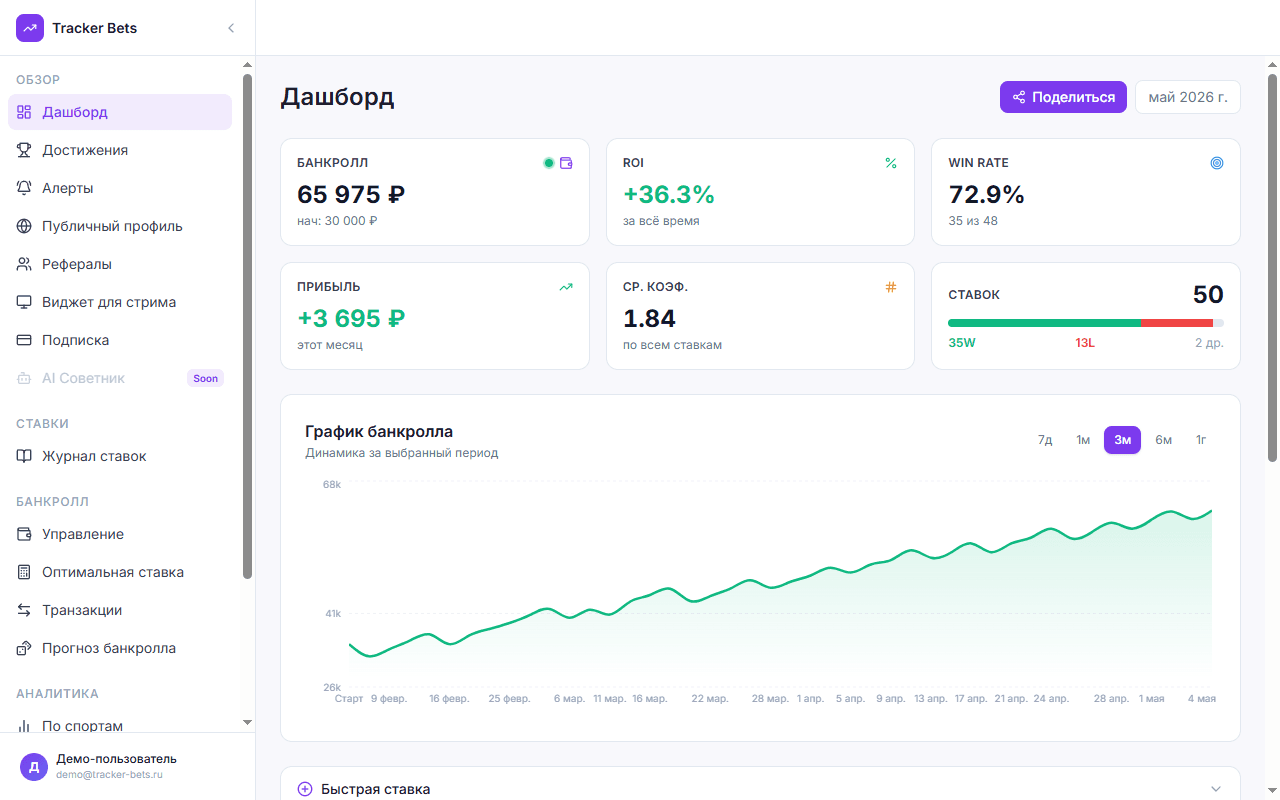Click the hash icon in Ср. коэф. card
This screenshot has height=800, width=1280.
pyautogui.click(x=891, y=287)
